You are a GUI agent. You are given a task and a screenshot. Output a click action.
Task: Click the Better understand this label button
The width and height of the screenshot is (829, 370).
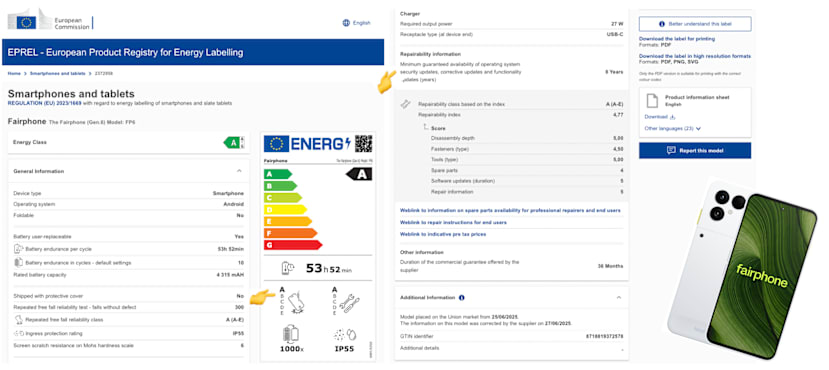[695, 24]
